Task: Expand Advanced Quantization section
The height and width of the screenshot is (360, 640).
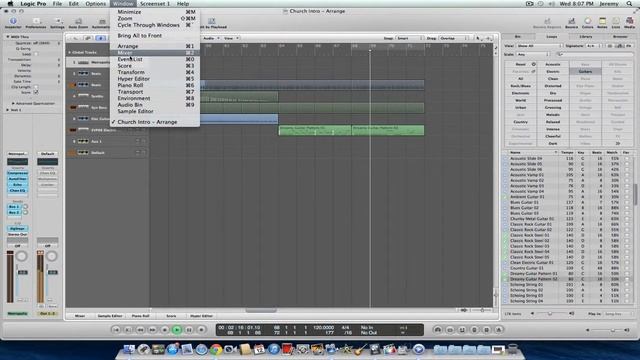Action: (x=13, y=103)
